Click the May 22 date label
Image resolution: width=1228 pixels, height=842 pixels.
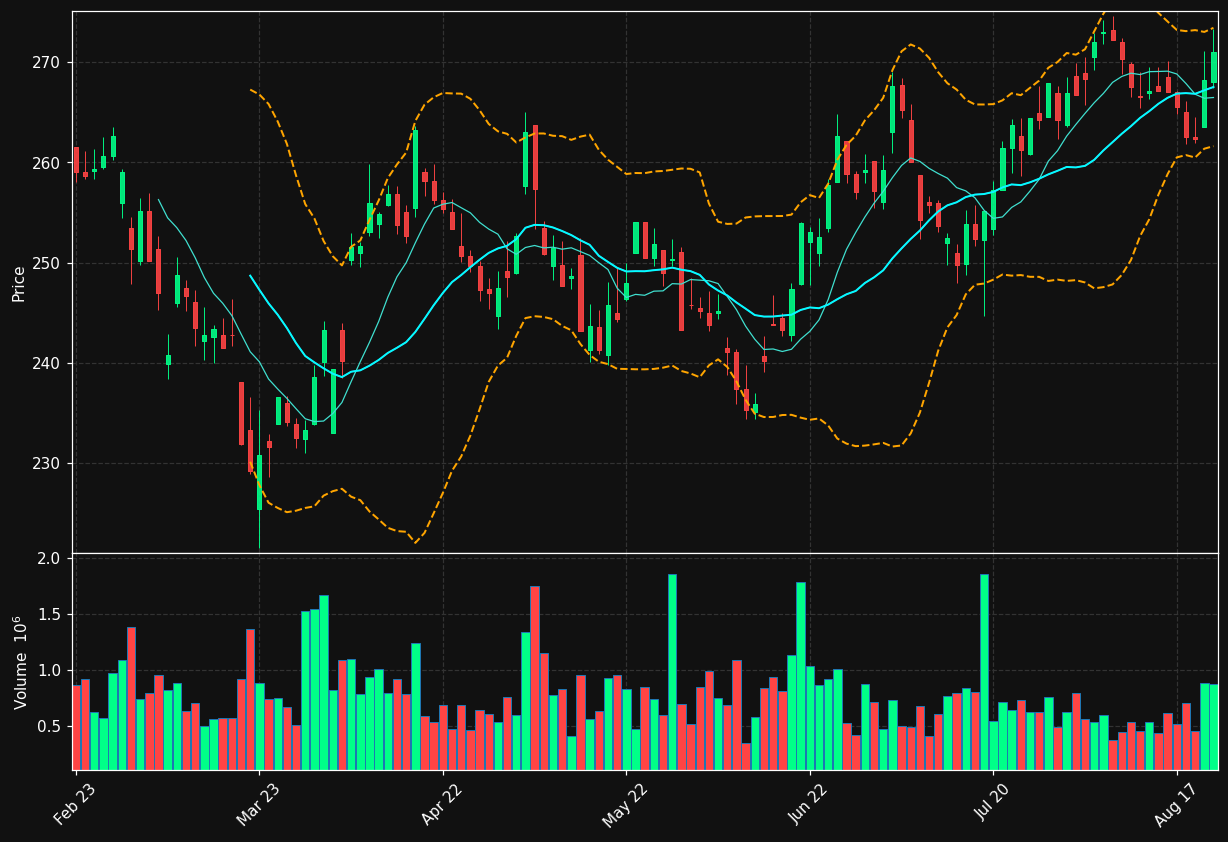pyautogui.click(x=625, y=804)
